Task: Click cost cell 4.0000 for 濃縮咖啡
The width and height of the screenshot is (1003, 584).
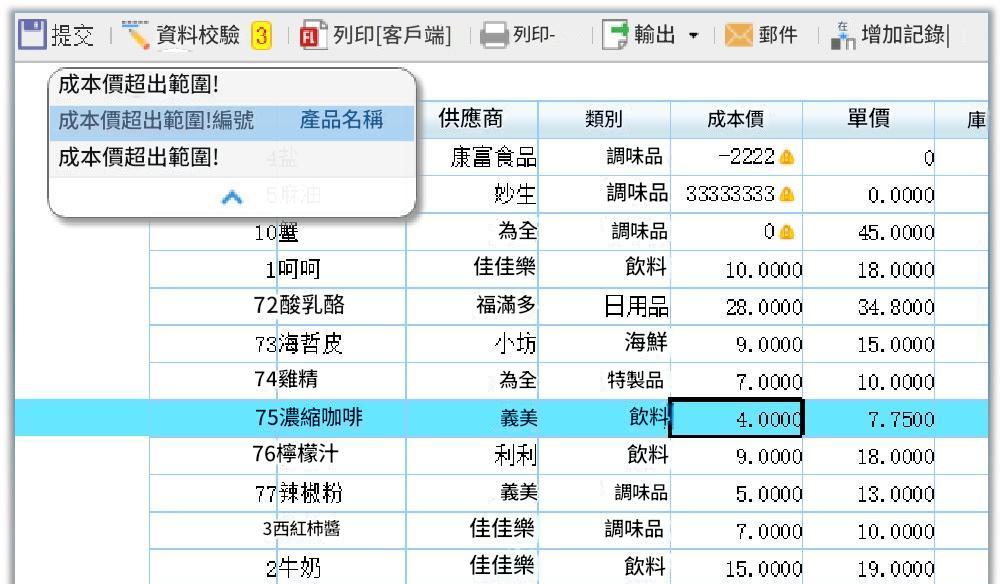Action: coord(736,418)
